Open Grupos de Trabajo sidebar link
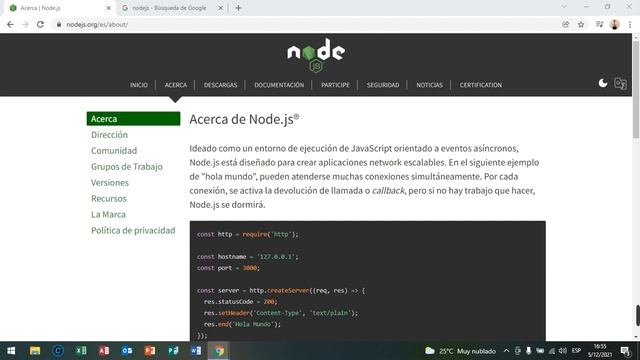This screenshot has width=640, height=360. [x=127, y=167]
